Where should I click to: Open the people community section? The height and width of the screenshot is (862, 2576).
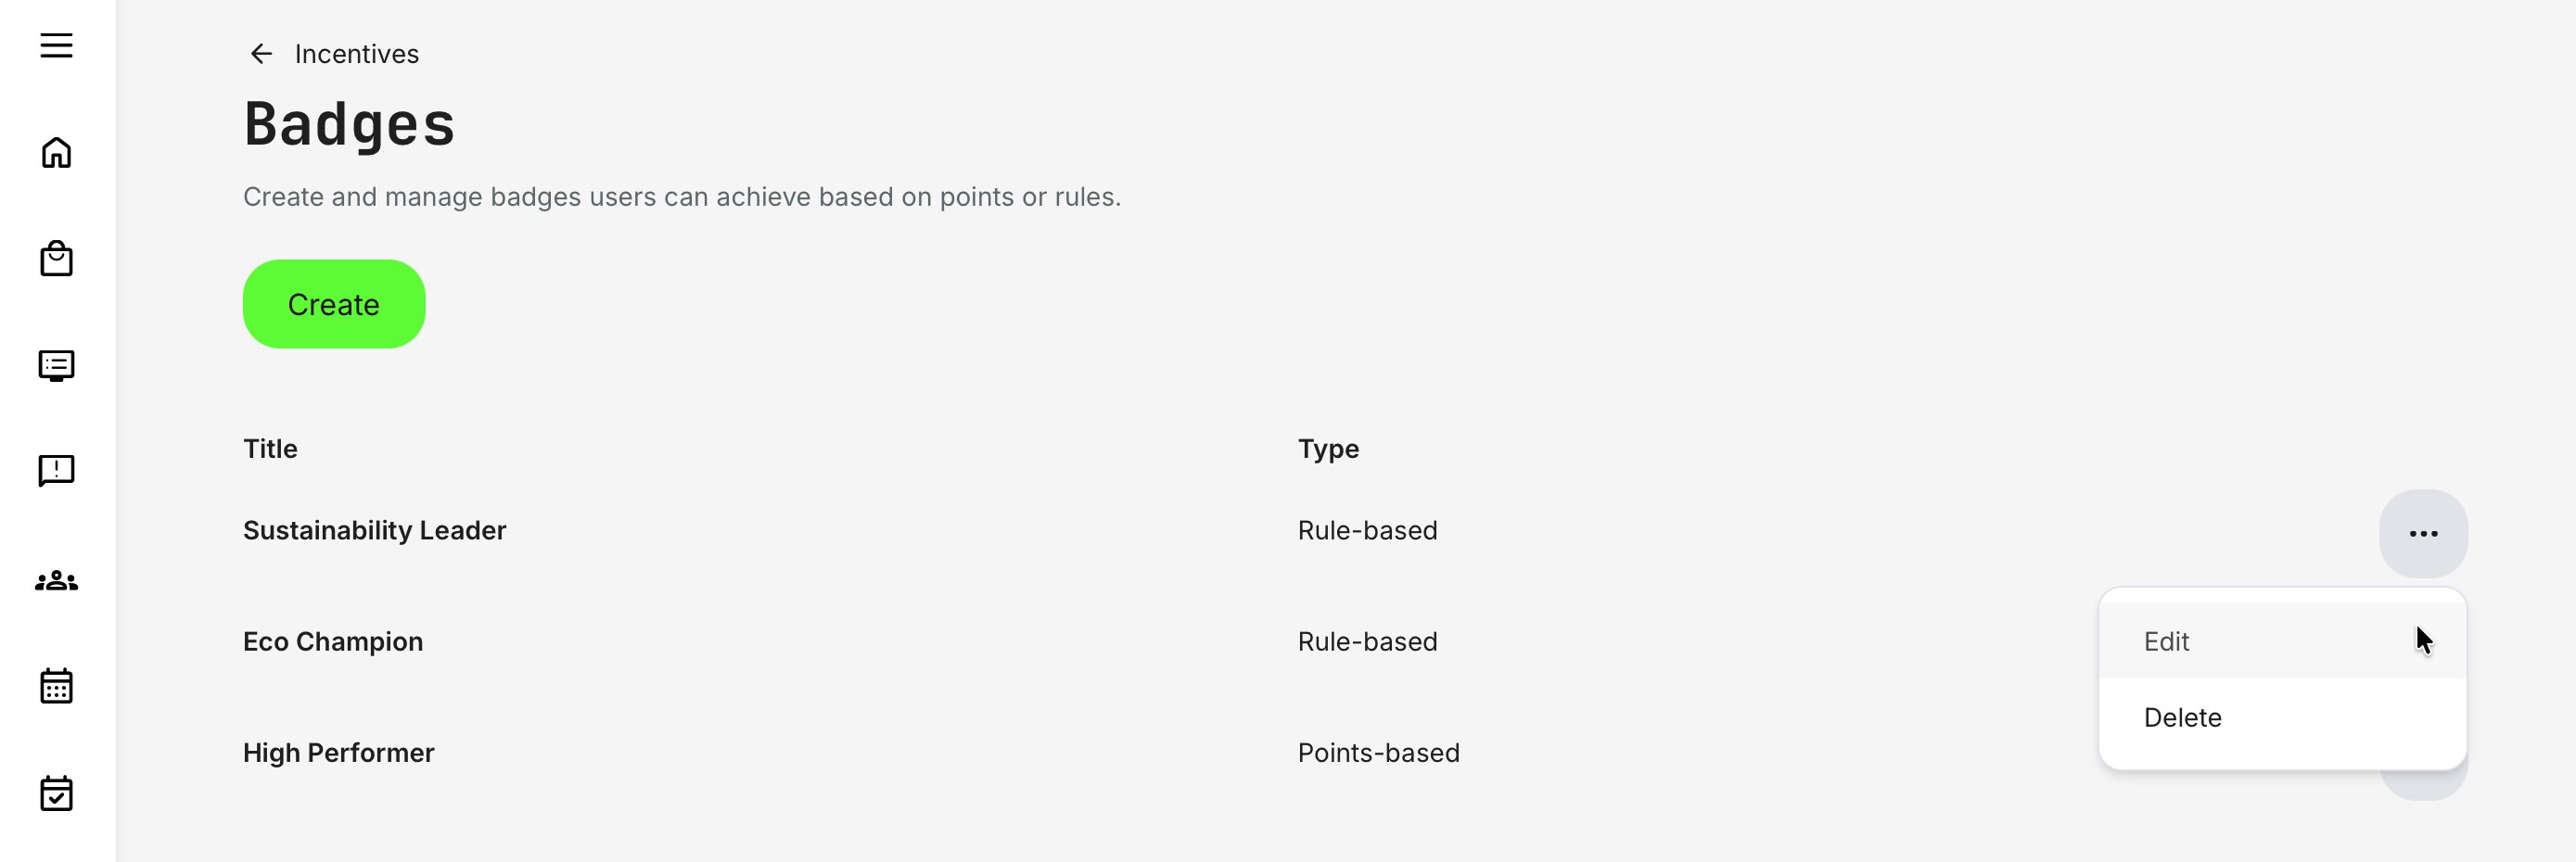pyautogui.click(x=56, y=580)
